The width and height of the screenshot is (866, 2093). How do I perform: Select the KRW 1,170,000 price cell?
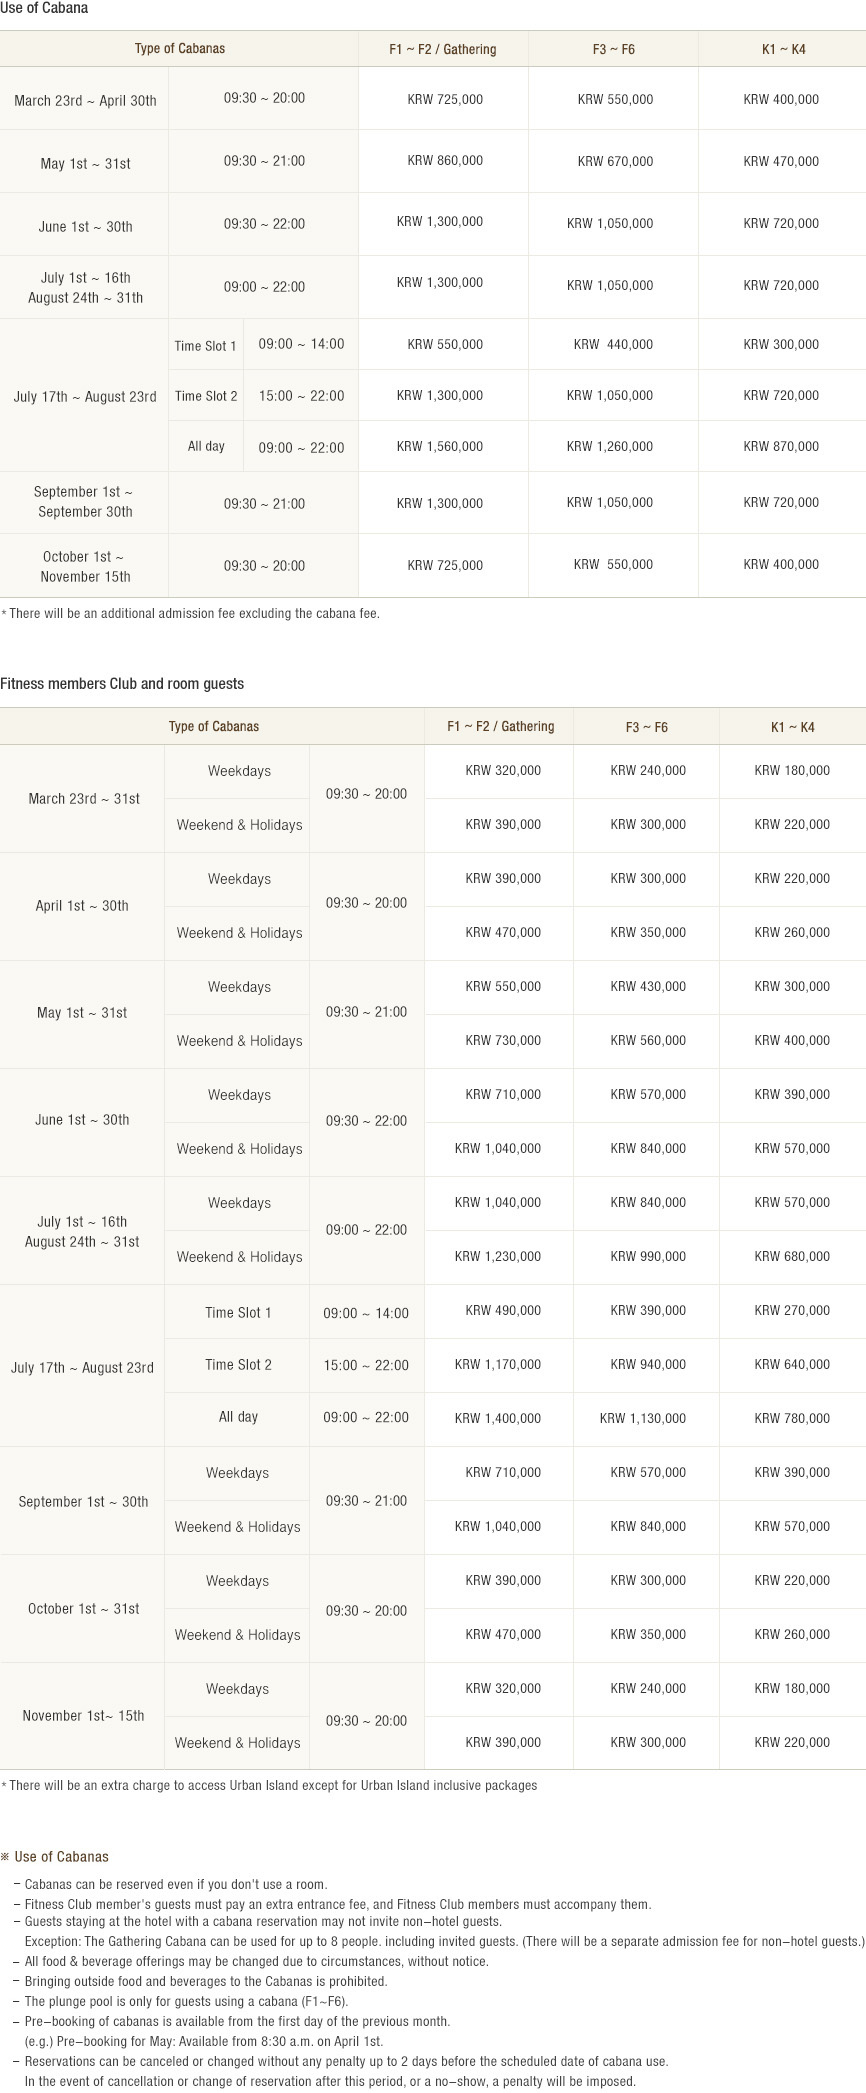point(498,1365)
